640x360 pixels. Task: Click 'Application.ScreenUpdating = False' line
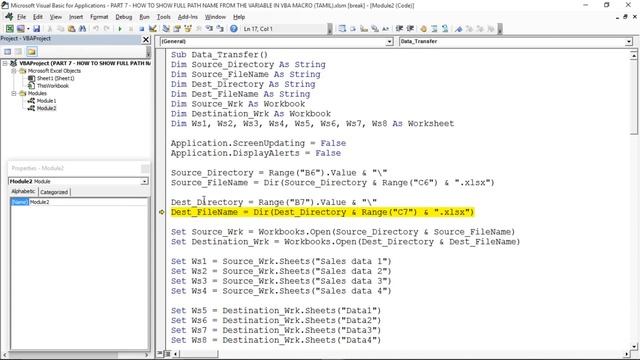pyautogui.click(x=258, y=143)
